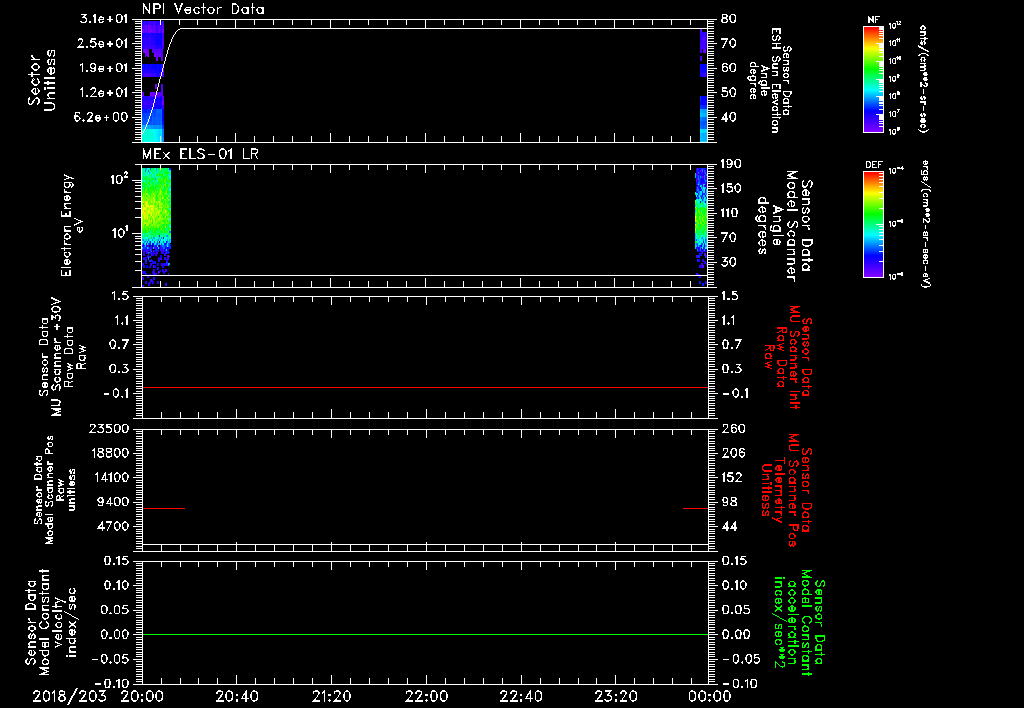This screenshot has width=1024, height=708.
Task: Click the "Model Scanner Angle degrees" axis title
Action: [x=784, y=226]
